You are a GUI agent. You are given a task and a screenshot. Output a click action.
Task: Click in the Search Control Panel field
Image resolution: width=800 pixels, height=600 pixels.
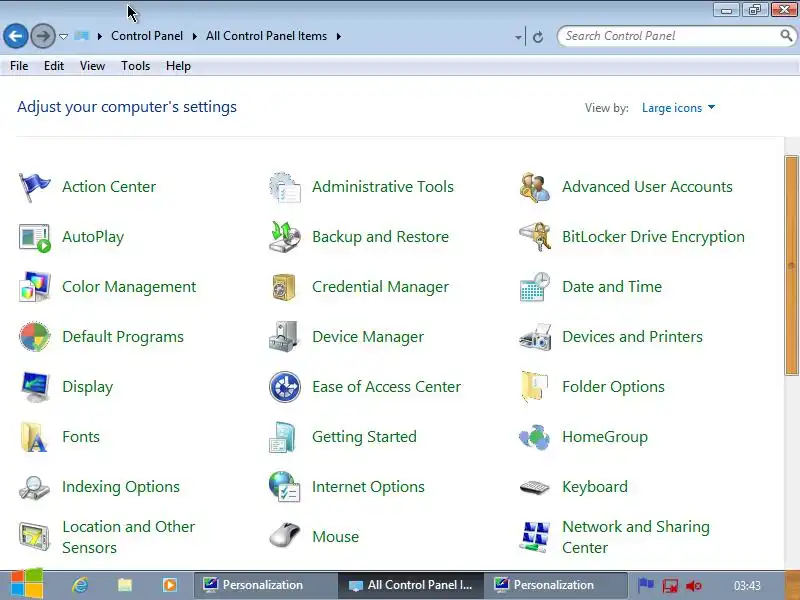pyautogui.click(x=669, y=36)
